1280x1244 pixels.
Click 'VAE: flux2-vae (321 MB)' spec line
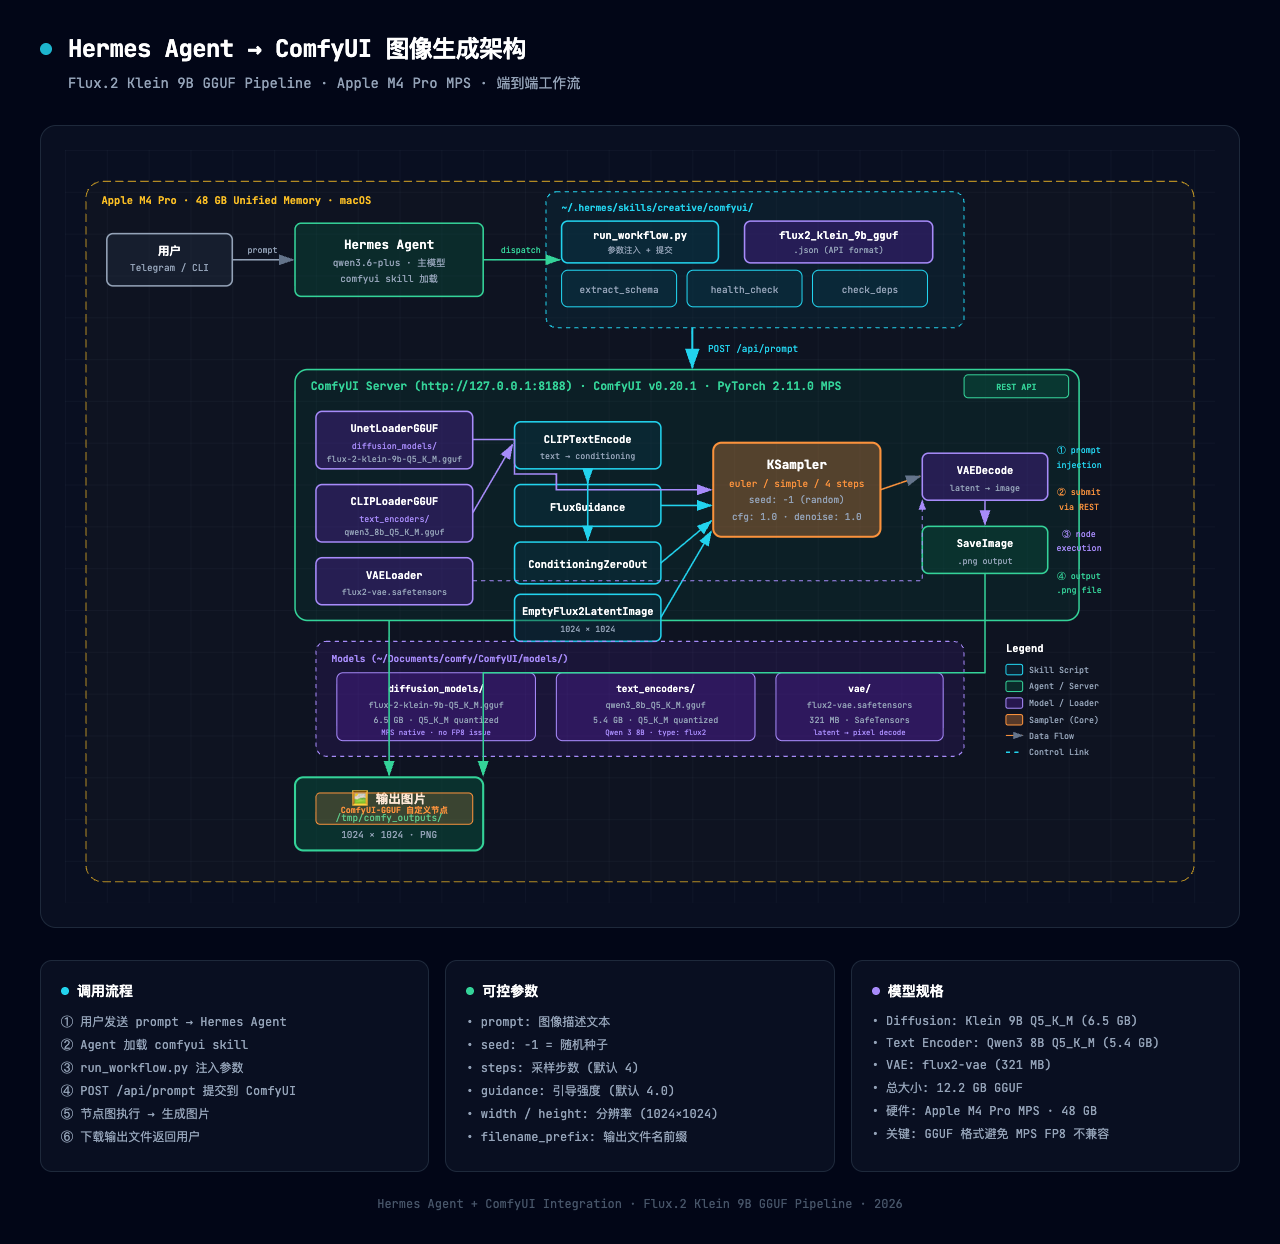[x=968, y=1065]
